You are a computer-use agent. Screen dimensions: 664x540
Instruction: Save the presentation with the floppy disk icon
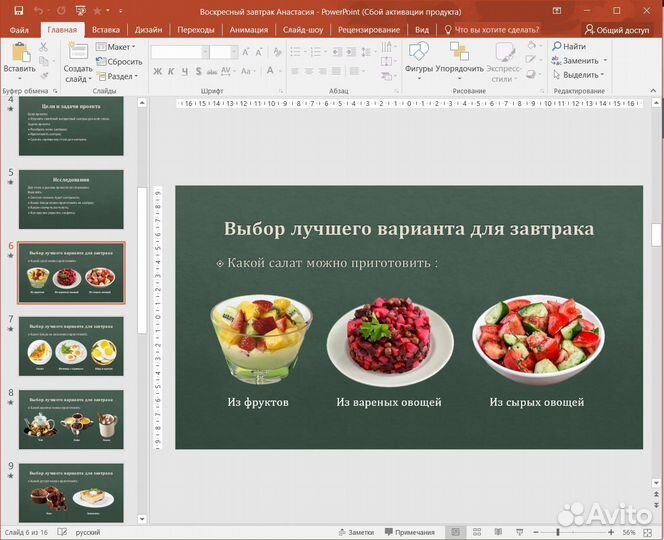point(19,11)
